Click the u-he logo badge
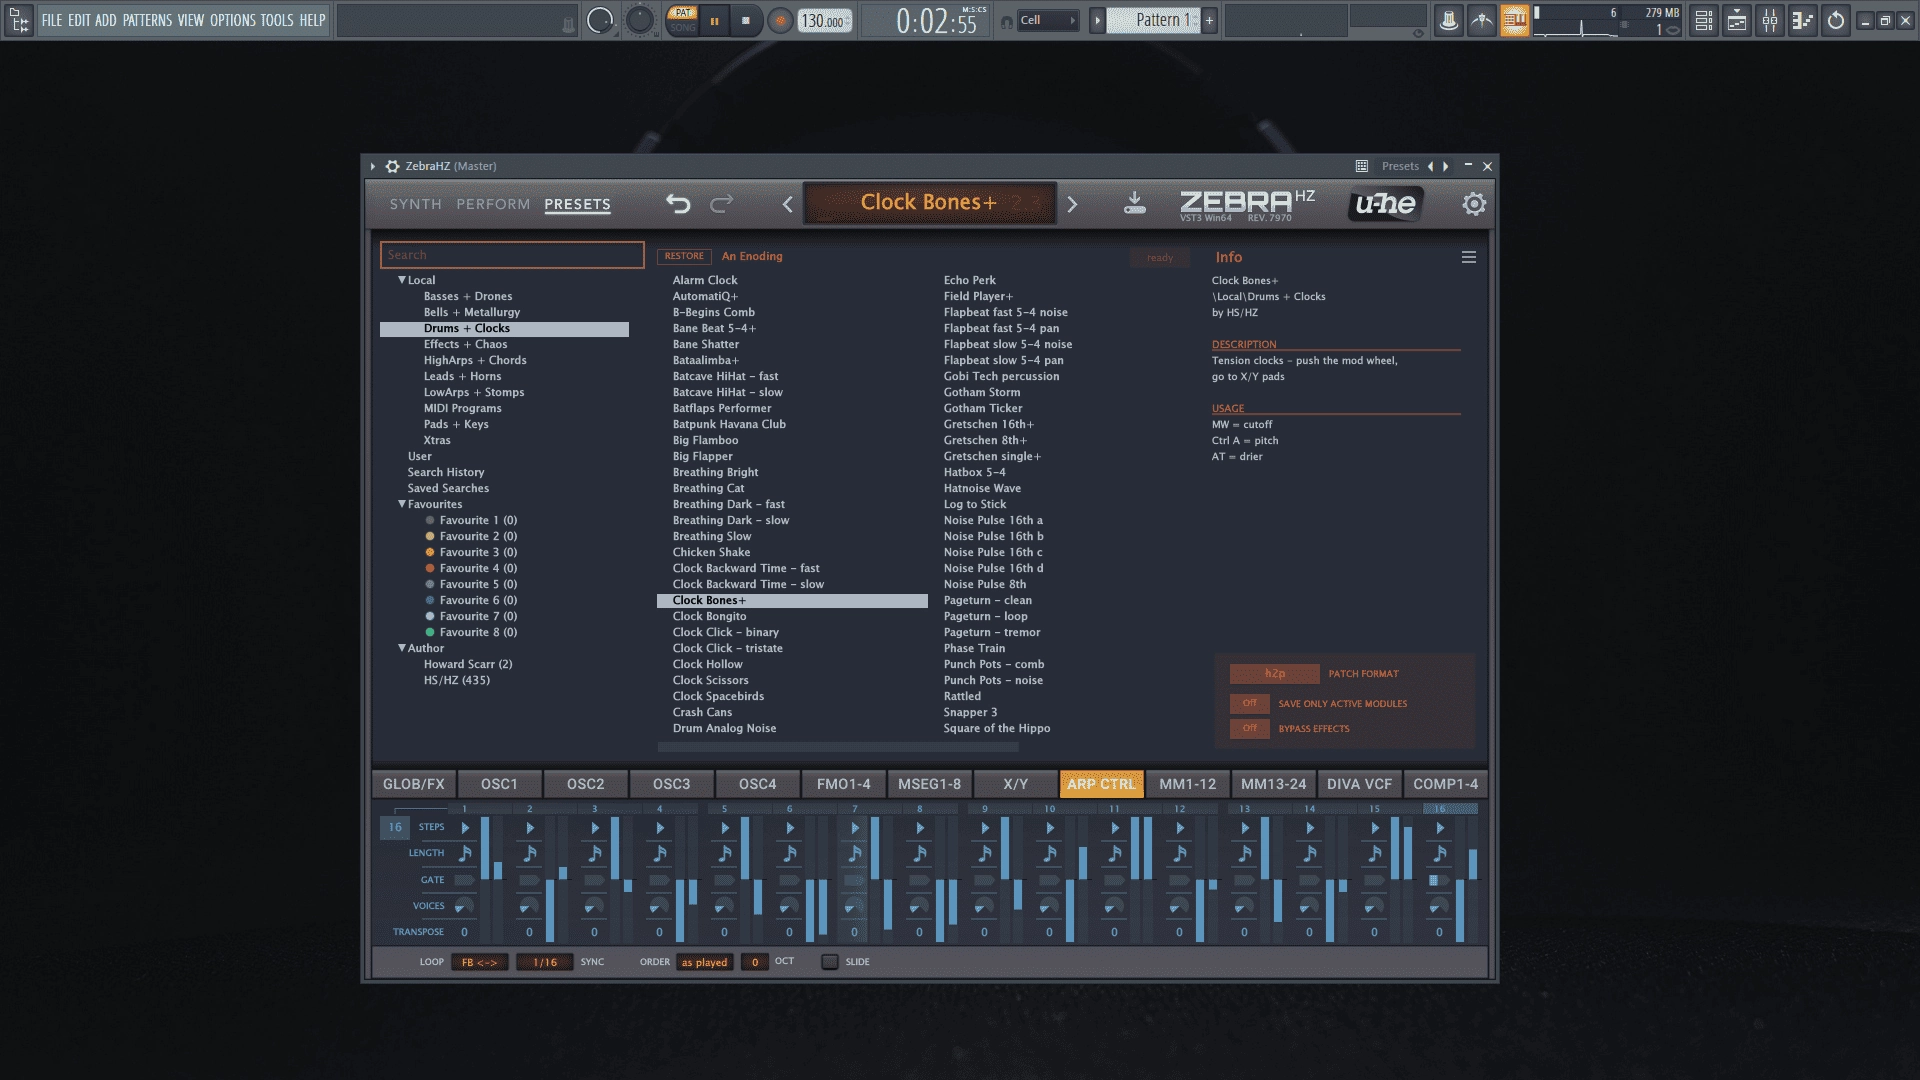Viewport: 1920px width, 1080px height. tap(1385, 204)
